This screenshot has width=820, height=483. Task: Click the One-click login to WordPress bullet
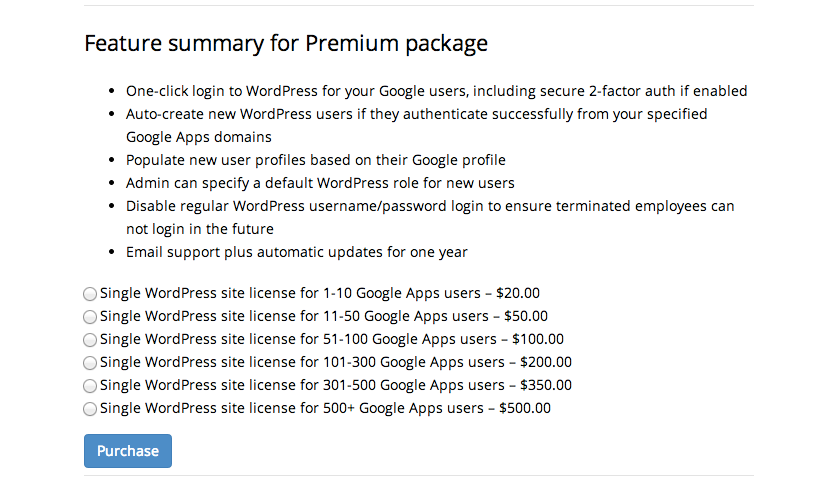pyautogui.click(x=437, y=91)
